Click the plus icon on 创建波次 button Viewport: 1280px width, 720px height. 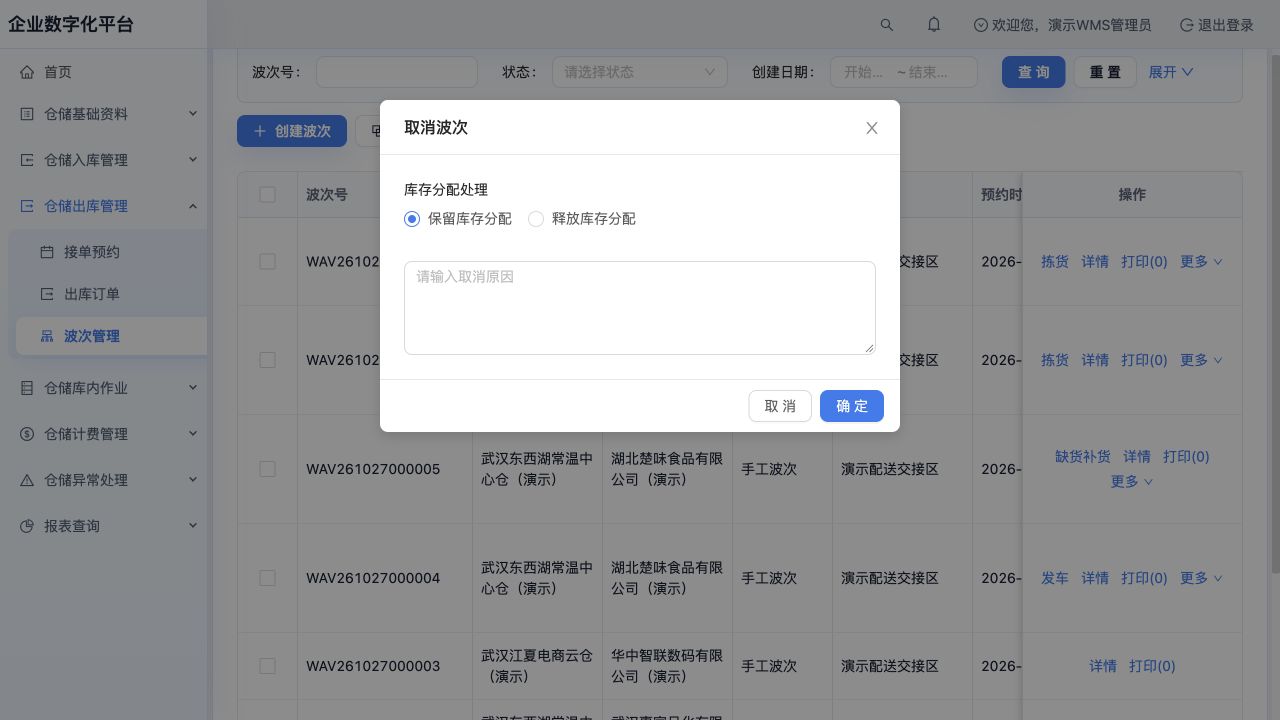[260, 131]
